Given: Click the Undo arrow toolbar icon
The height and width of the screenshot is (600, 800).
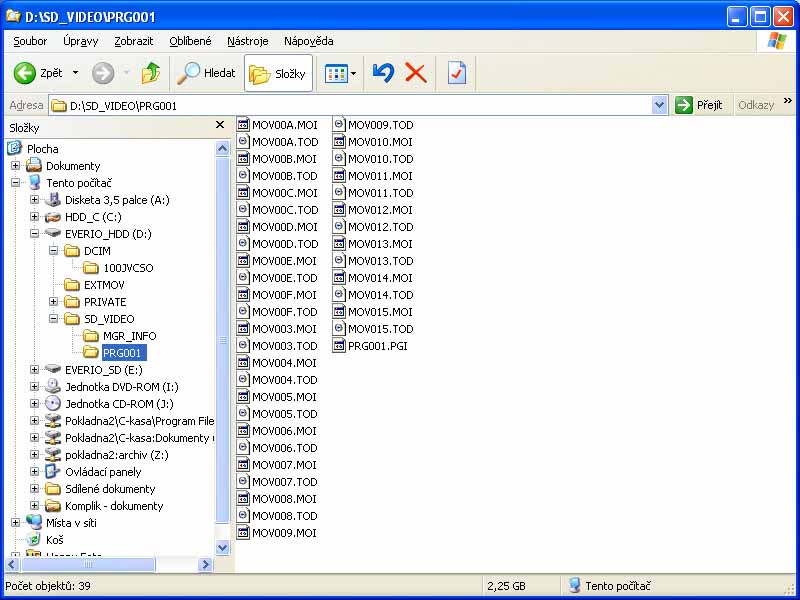Looking at the screenshot, I should (x=383, y=73).
